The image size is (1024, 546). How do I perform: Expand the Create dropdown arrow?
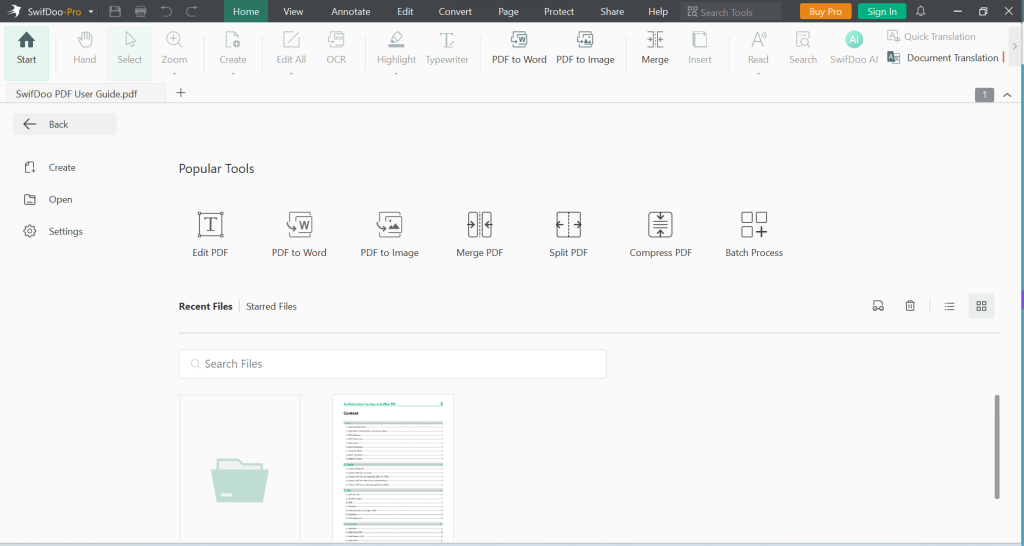232,74
